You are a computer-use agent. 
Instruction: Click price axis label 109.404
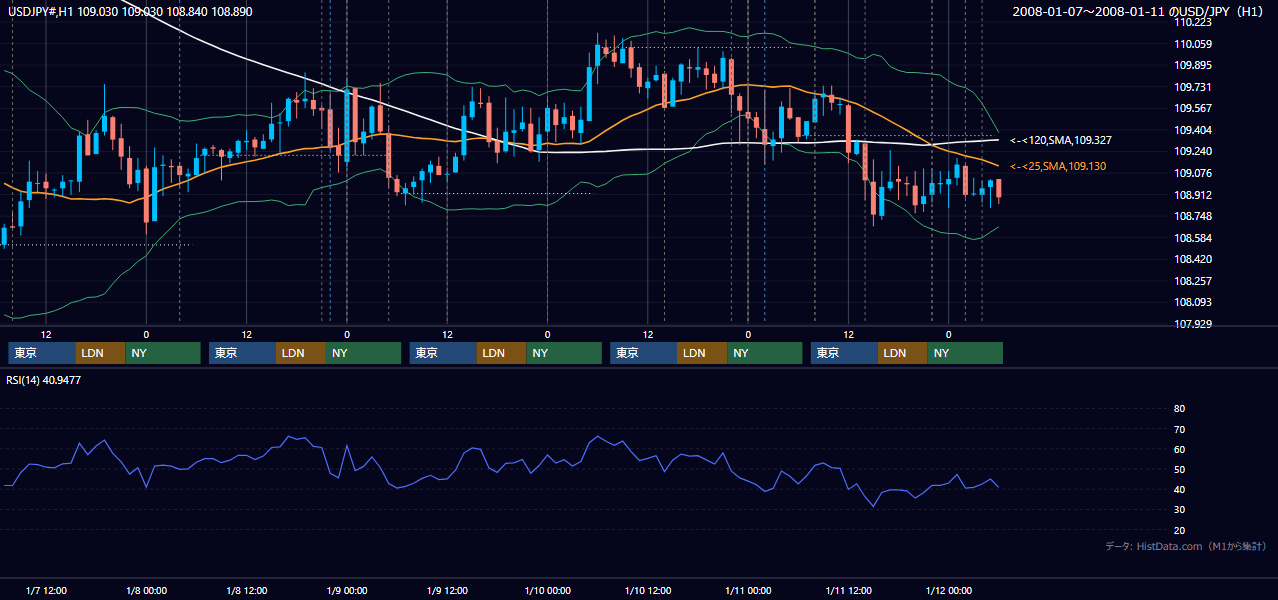tap(1195, 130)
